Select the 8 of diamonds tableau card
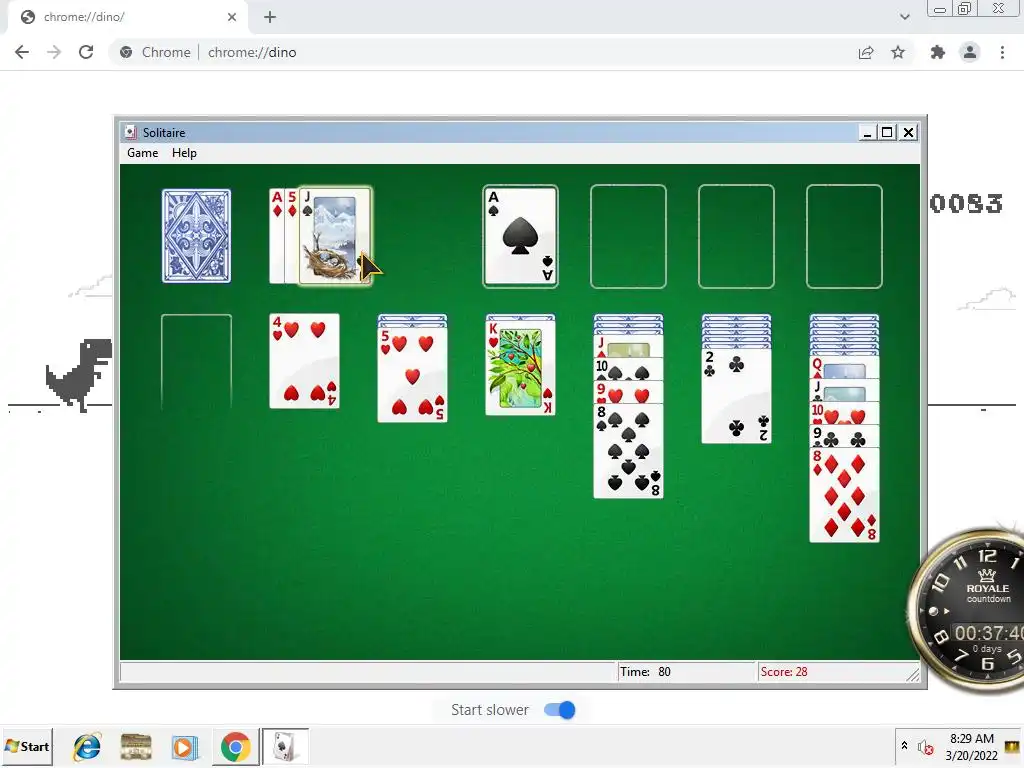This screenshot has height=768, width=1024. (844, 495)
